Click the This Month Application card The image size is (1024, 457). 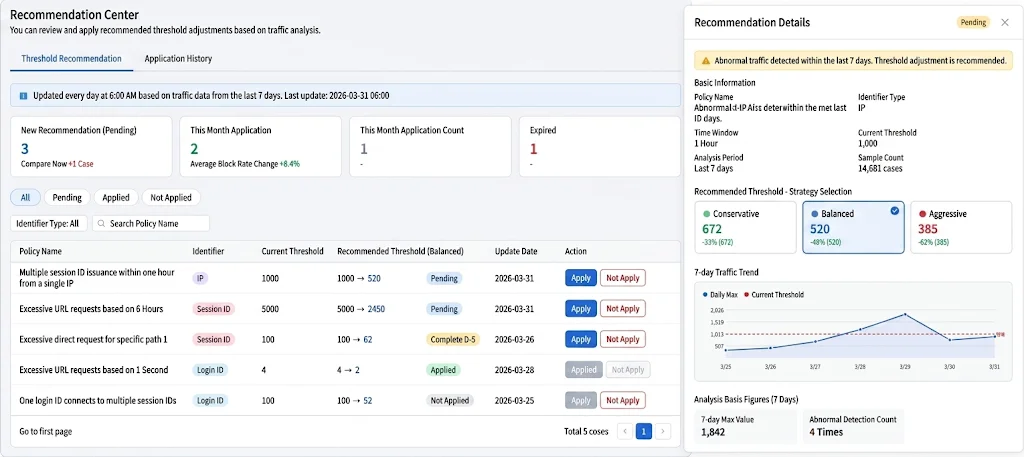coord(261,147)
